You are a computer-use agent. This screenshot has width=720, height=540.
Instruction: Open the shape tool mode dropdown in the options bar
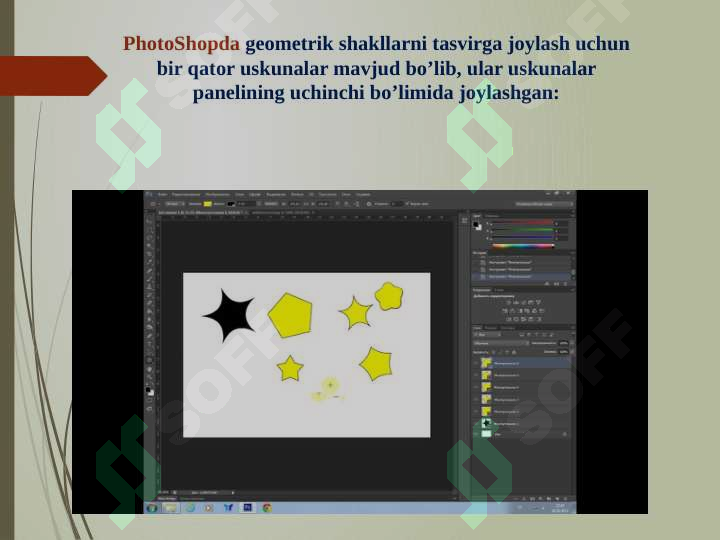tap(174, 204)
